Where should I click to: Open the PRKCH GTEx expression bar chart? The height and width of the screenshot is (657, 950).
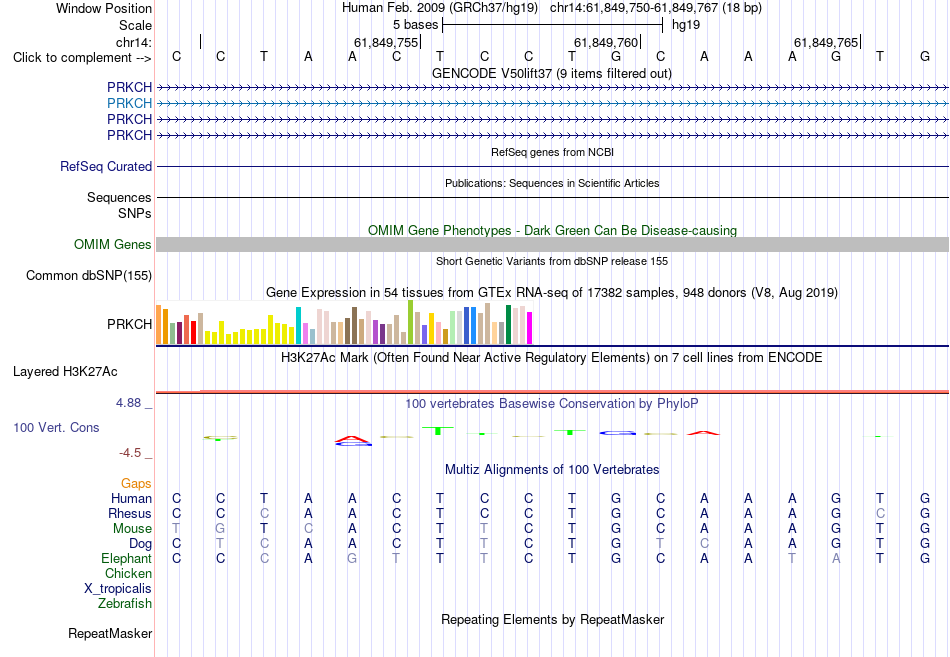(344, 322)
